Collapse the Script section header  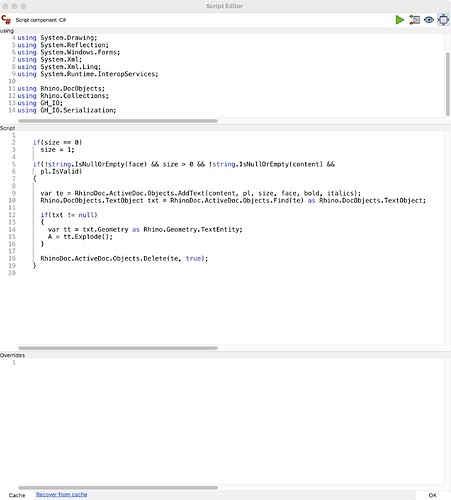7,128
